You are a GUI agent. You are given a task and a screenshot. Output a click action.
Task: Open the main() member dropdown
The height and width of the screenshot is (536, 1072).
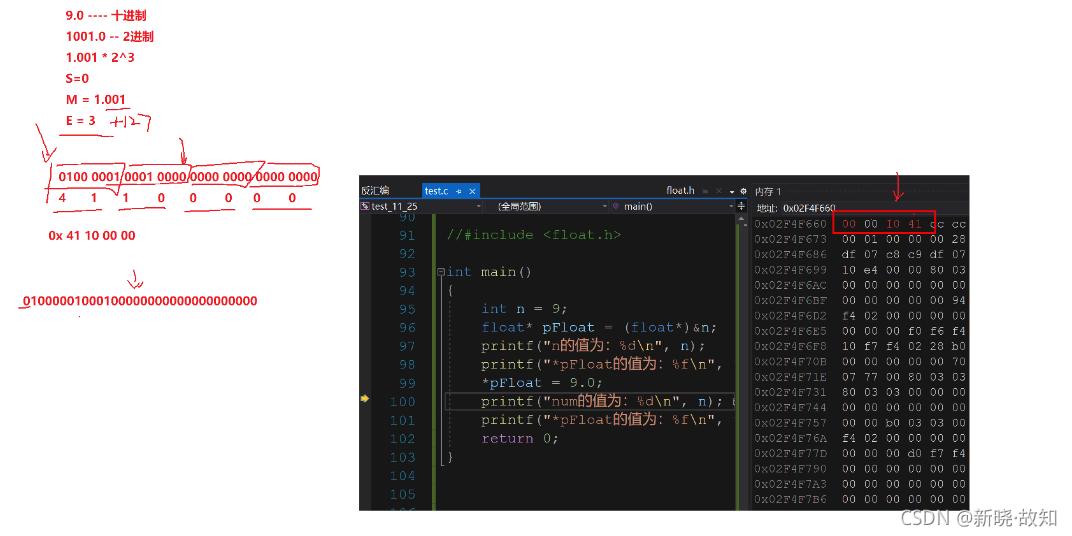tap(673, 206)
